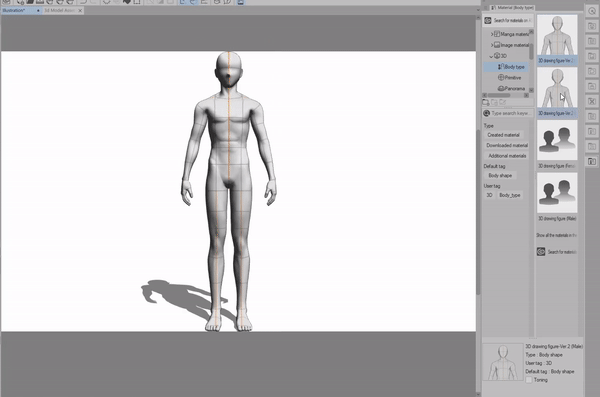This screenshot has width=600, height=397.
Task: Expand the Manga material tree node
Action: pos(492,34)
